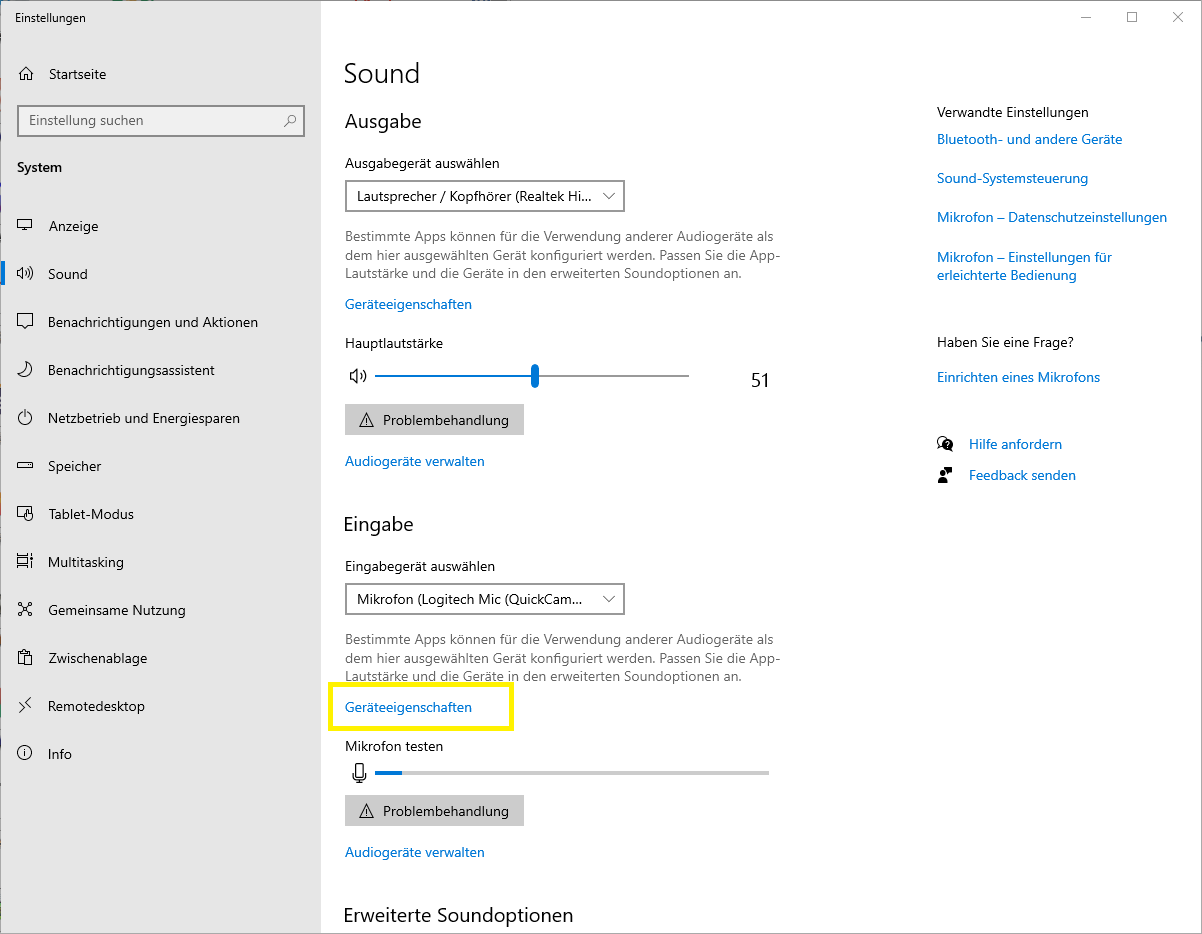Click the Gemeinsame Nutzung icon

coord(26,610)
